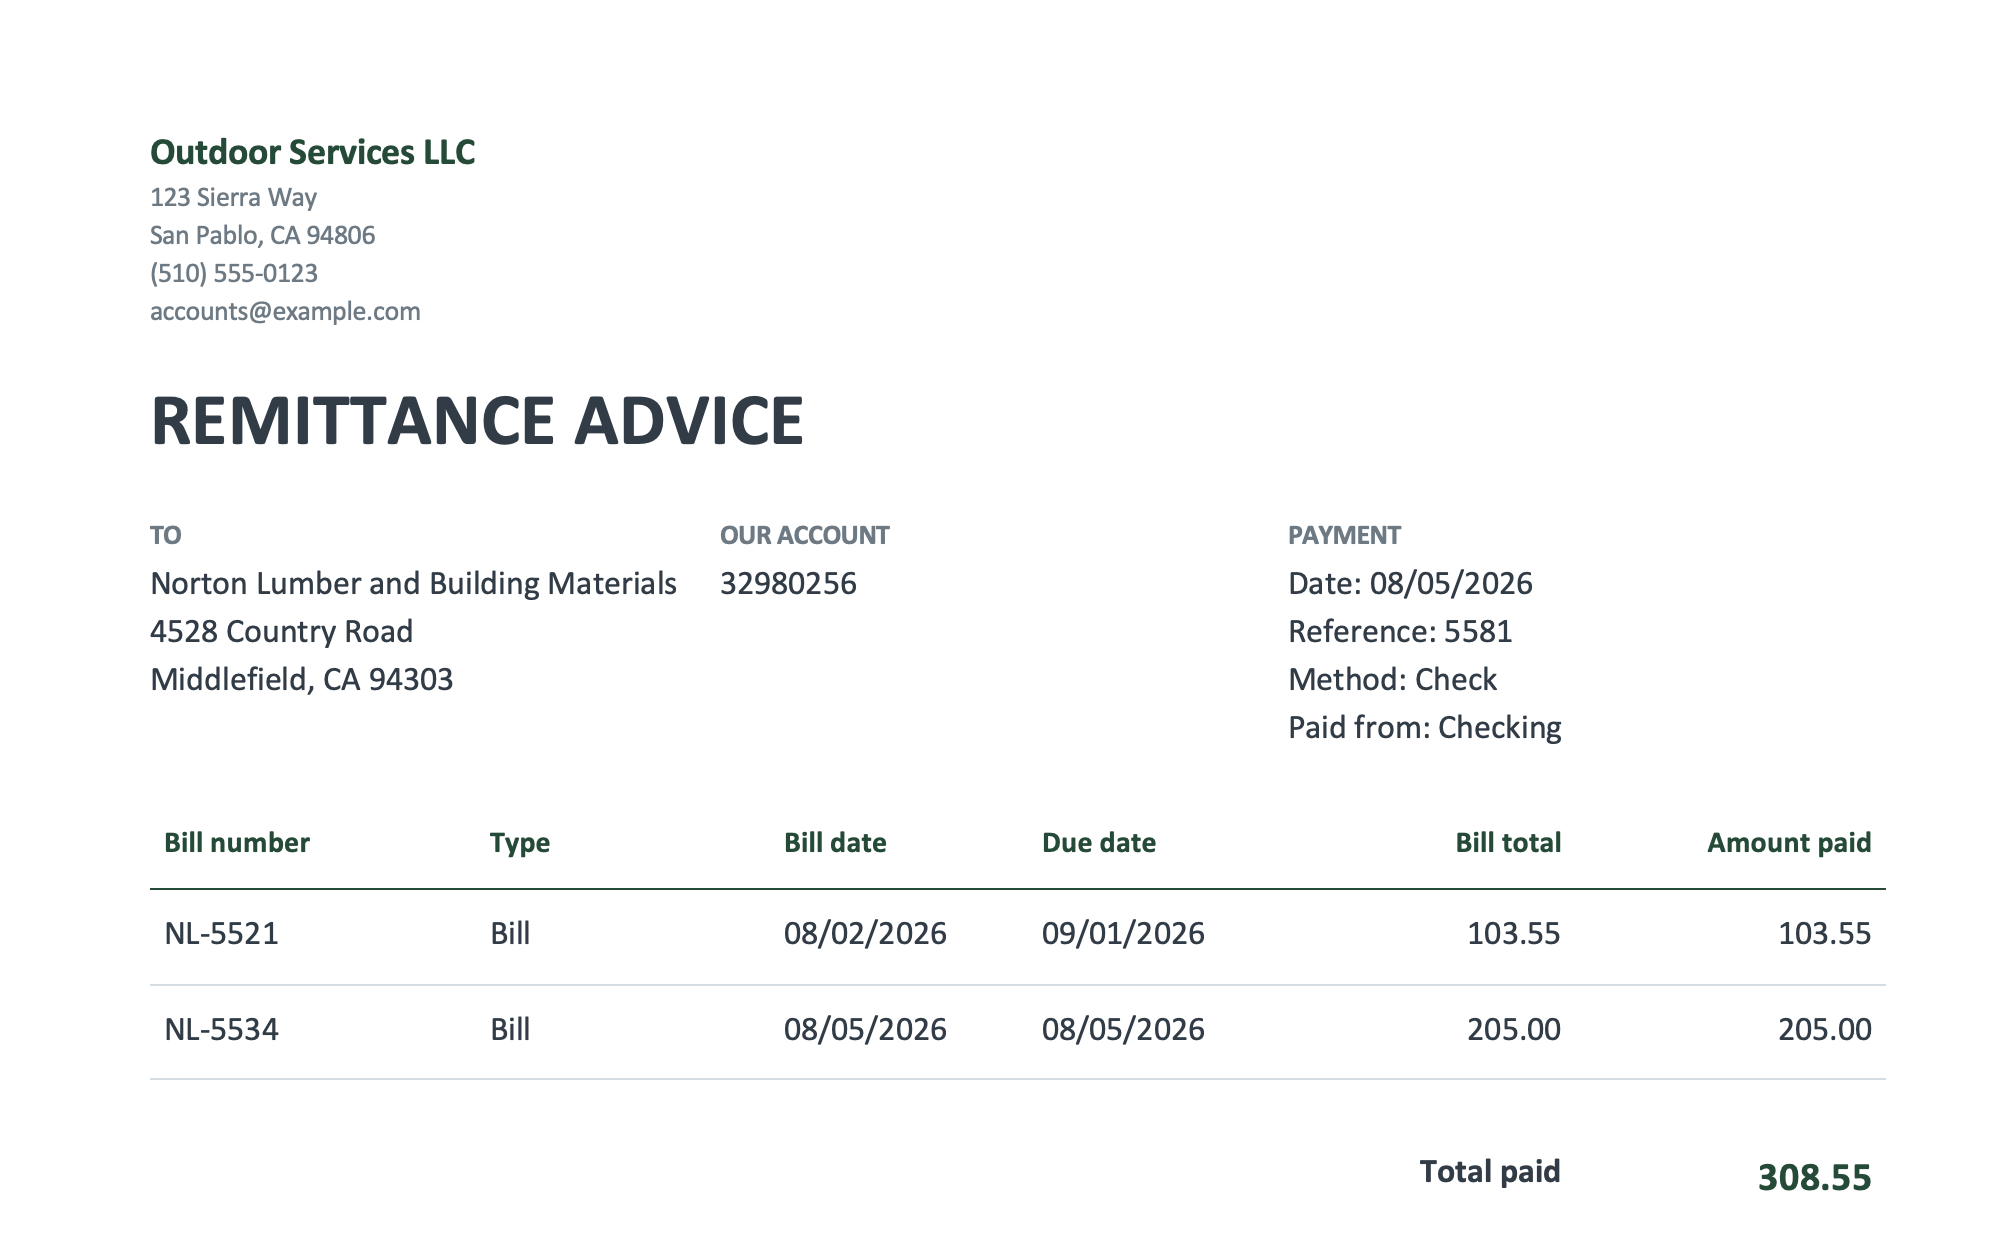Select the account number 32980256
Image resolution: width=2010 pixels, height=1254 pixels.
point(788,583)
